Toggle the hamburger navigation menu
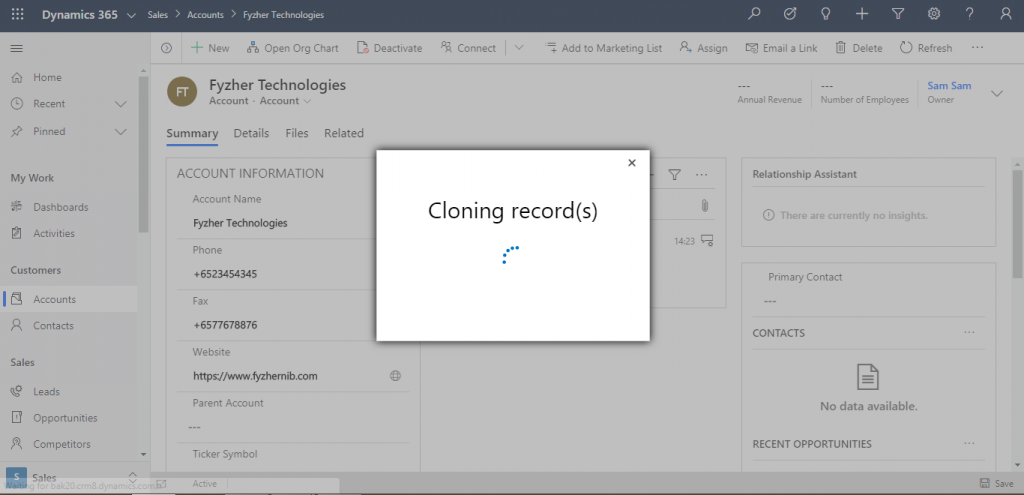The image size is (1024, 495). pos(16,48)
